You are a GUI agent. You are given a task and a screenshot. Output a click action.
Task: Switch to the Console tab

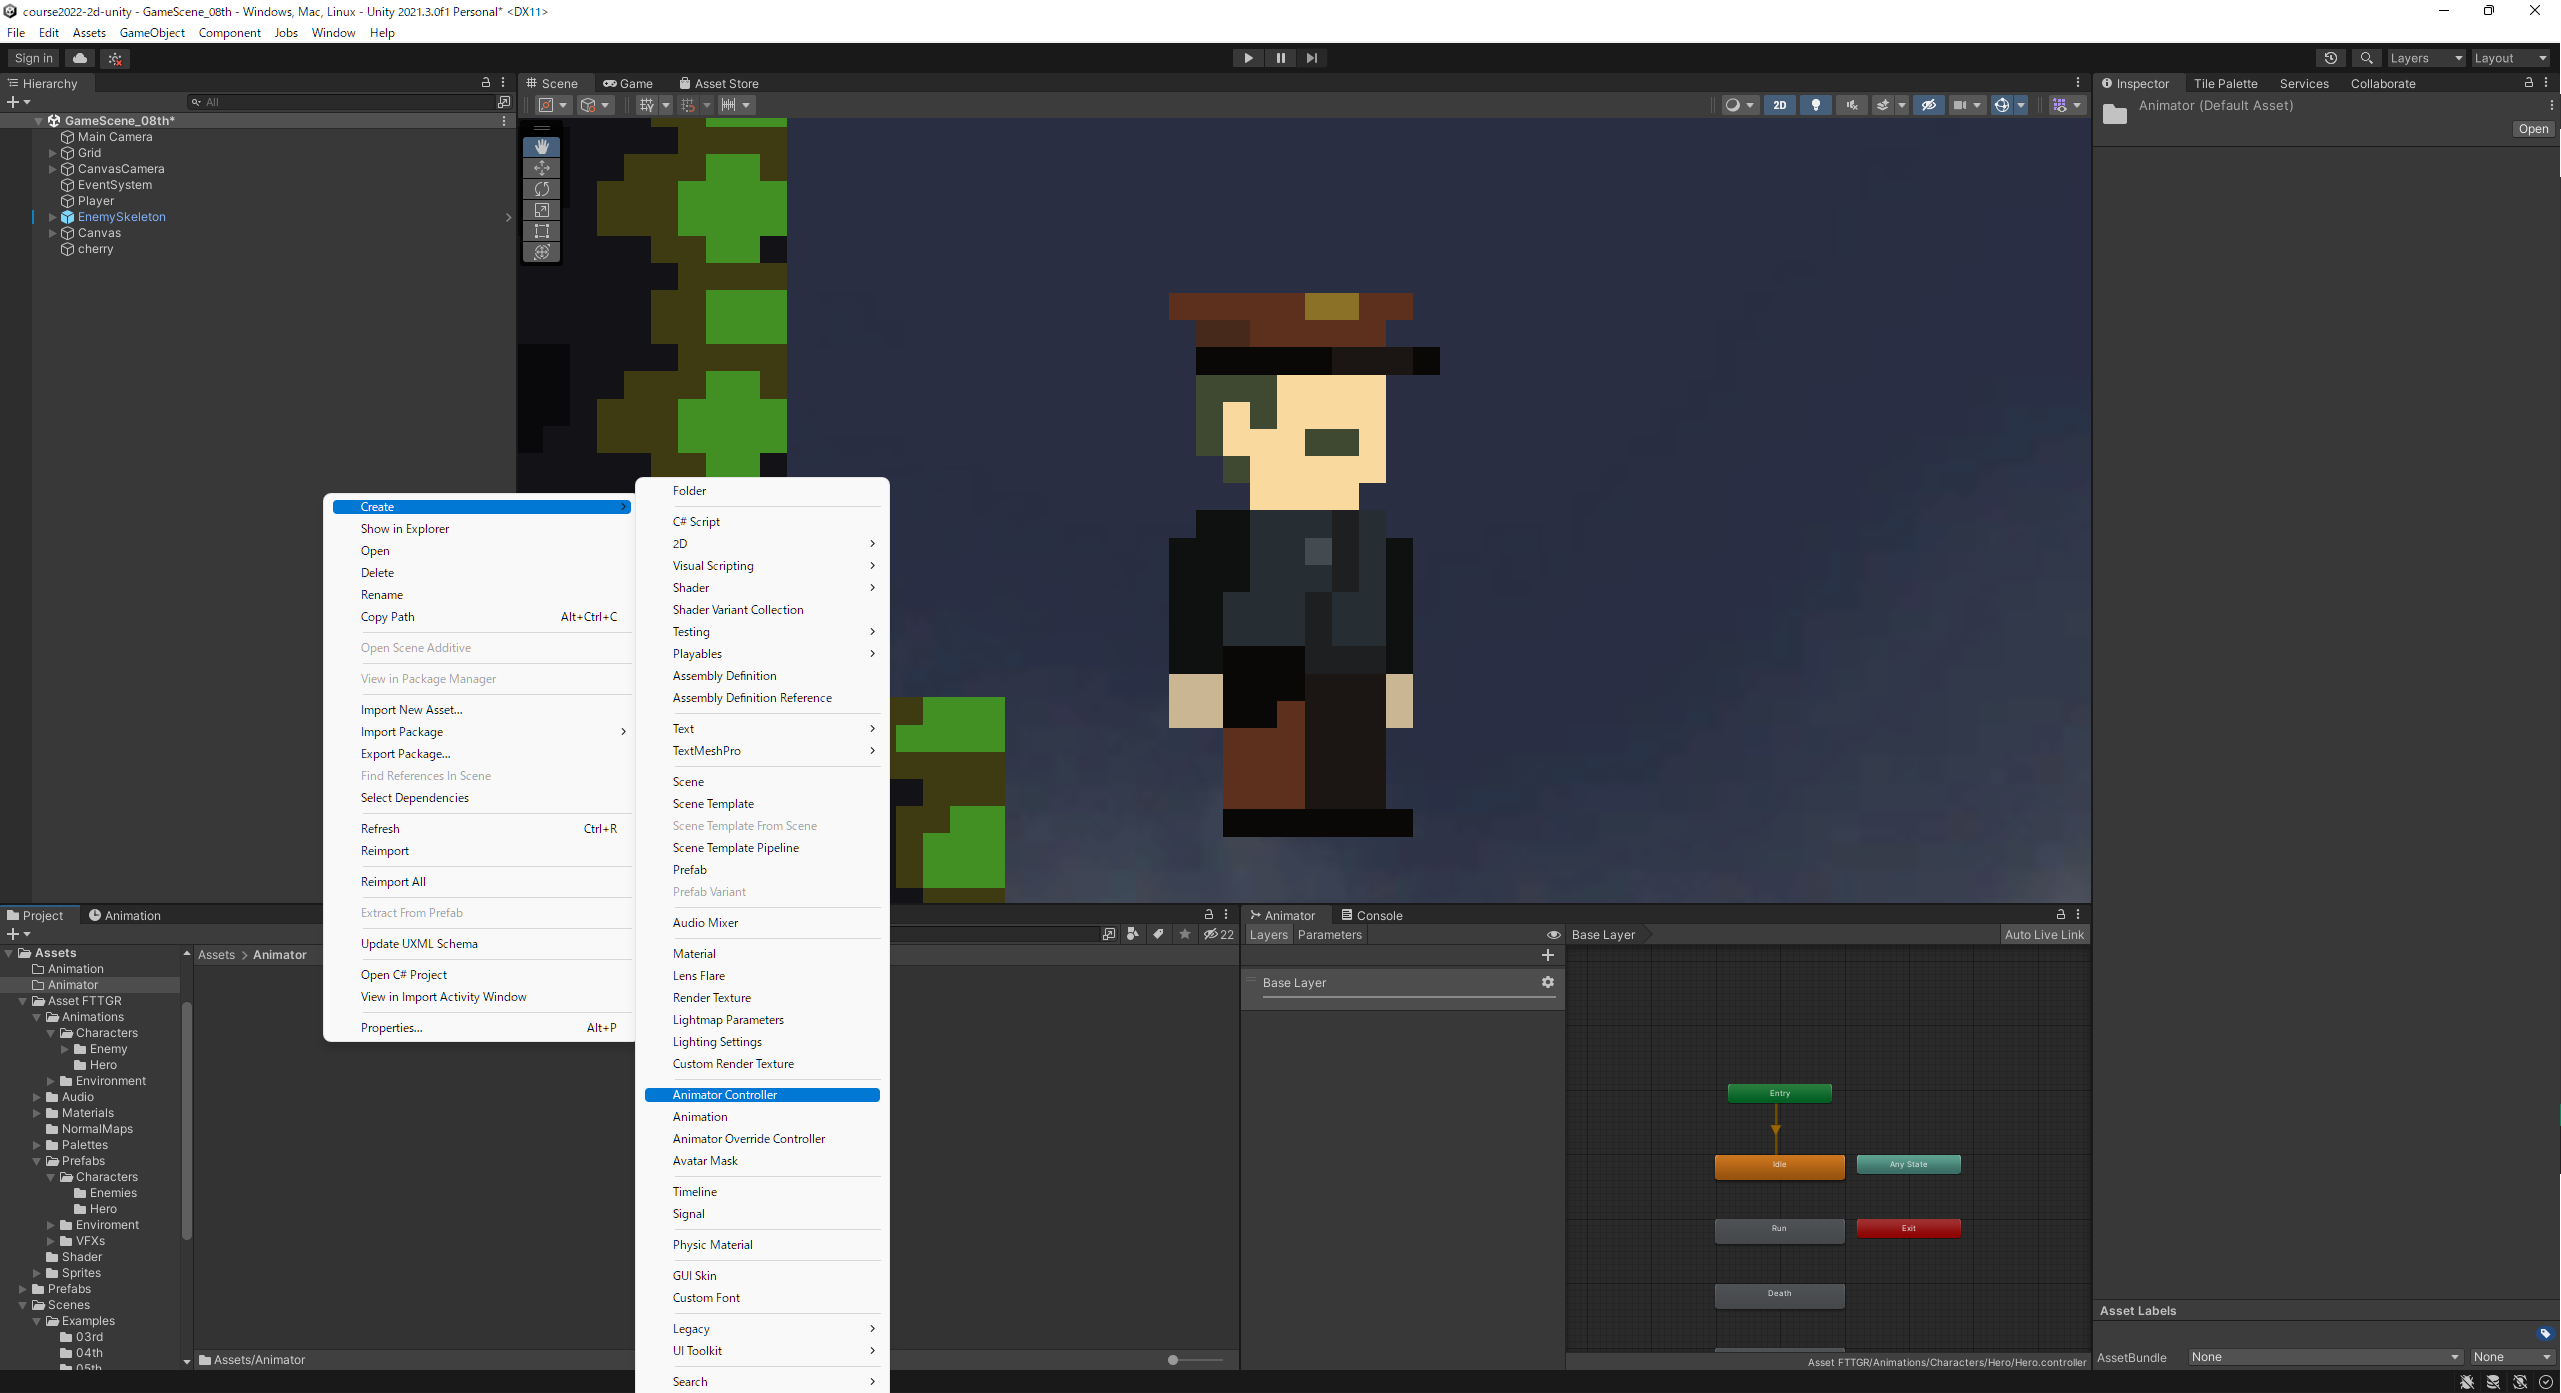1371,915
